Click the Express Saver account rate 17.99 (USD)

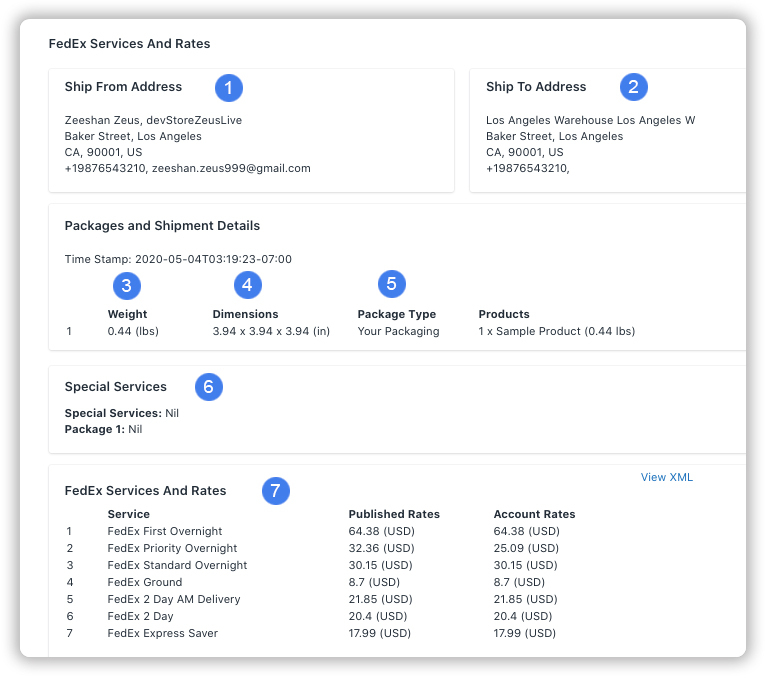click(524, 633)
